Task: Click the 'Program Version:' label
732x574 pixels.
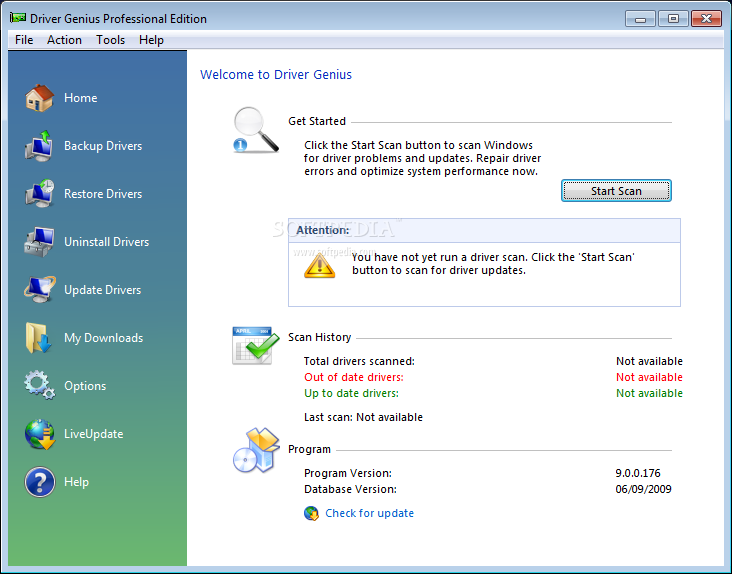Action: click(x=348, y=473)
